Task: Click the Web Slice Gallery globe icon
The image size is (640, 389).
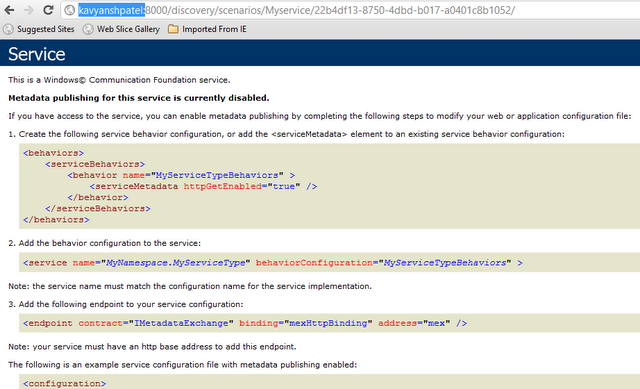Action: click(x=88, y=29)
